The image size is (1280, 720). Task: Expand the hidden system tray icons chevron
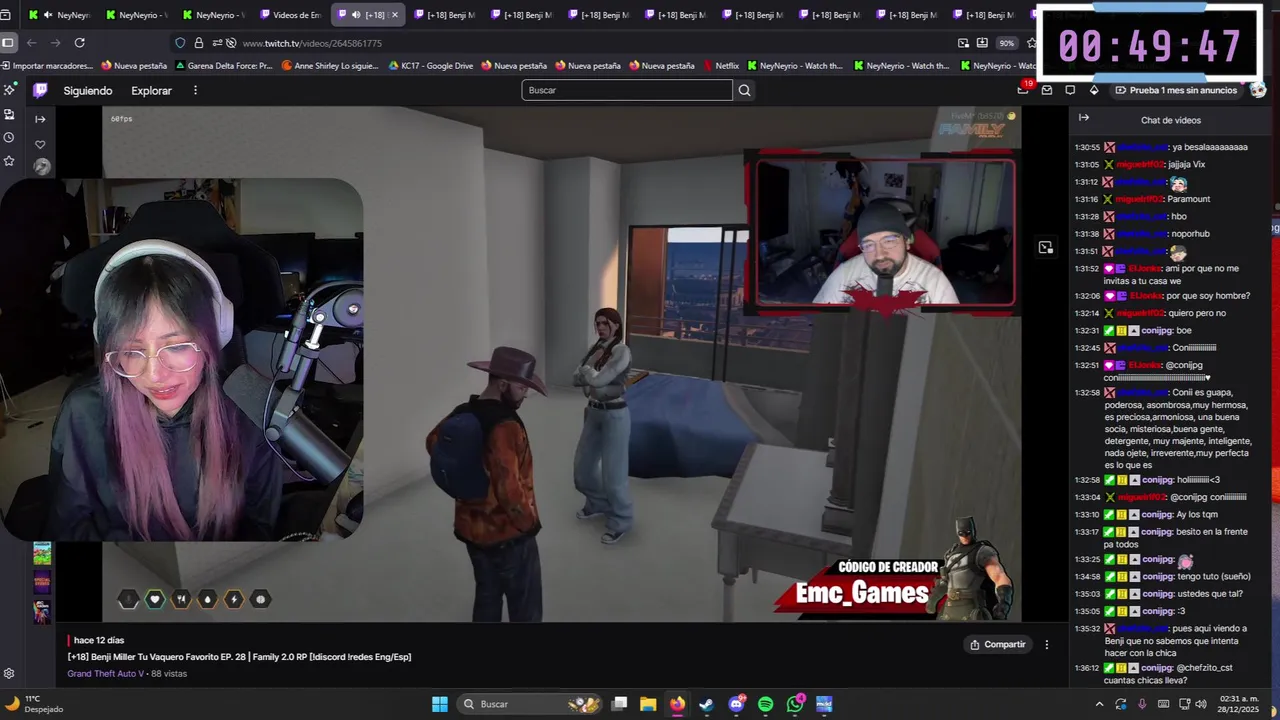click(1100, 704)
